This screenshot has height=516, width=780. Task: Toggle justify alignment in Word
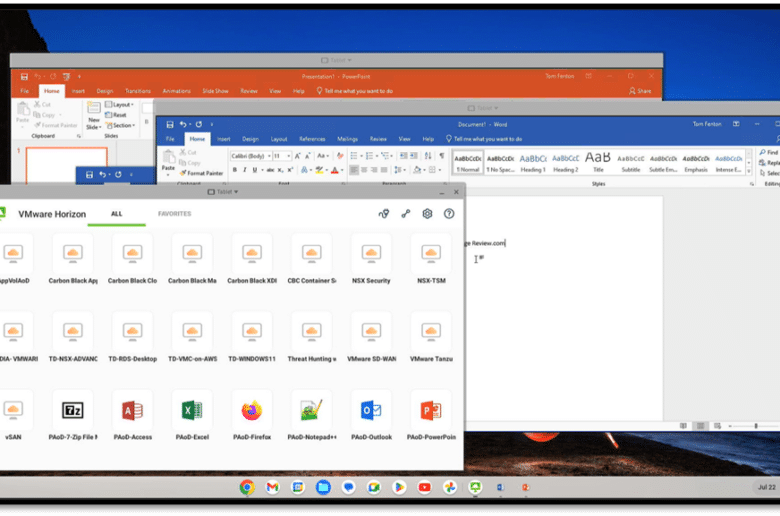[384, 170]
